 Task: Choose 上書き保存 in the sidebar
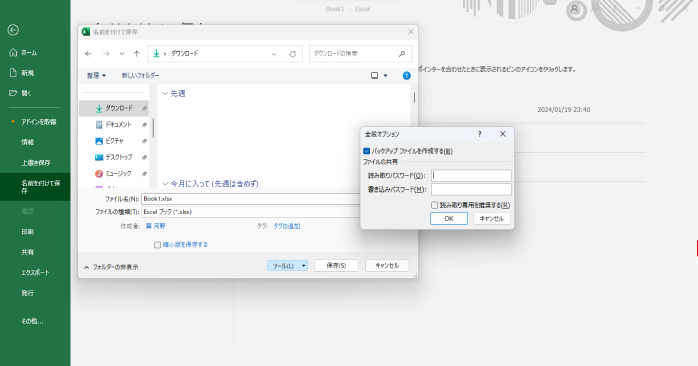coord(35,163)
